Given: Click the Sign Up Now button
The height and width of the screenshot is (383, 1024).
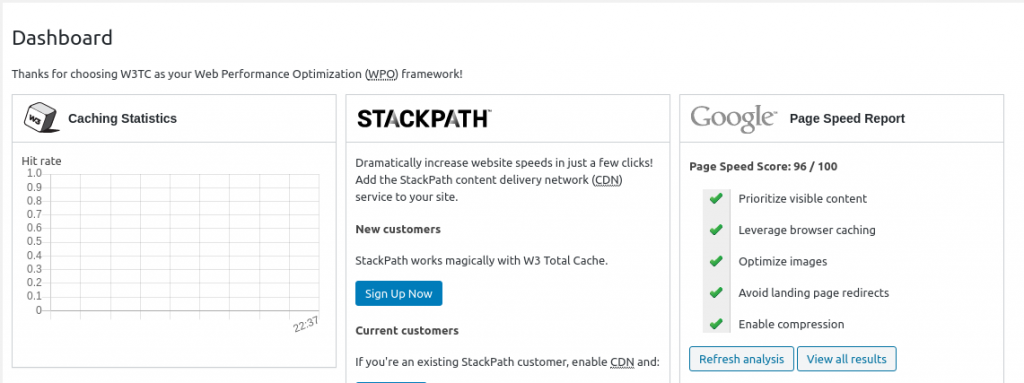Looking at the screenshot, I should [x=398, y=293].
